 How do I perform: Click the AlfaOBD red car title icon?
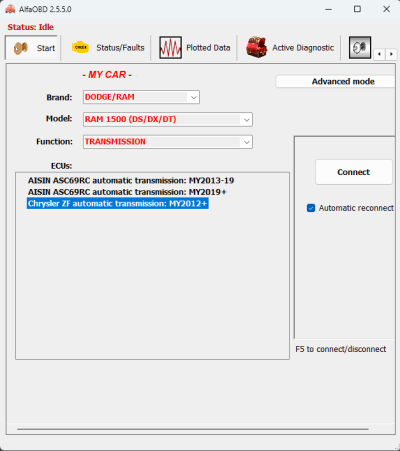pos(10,9)
